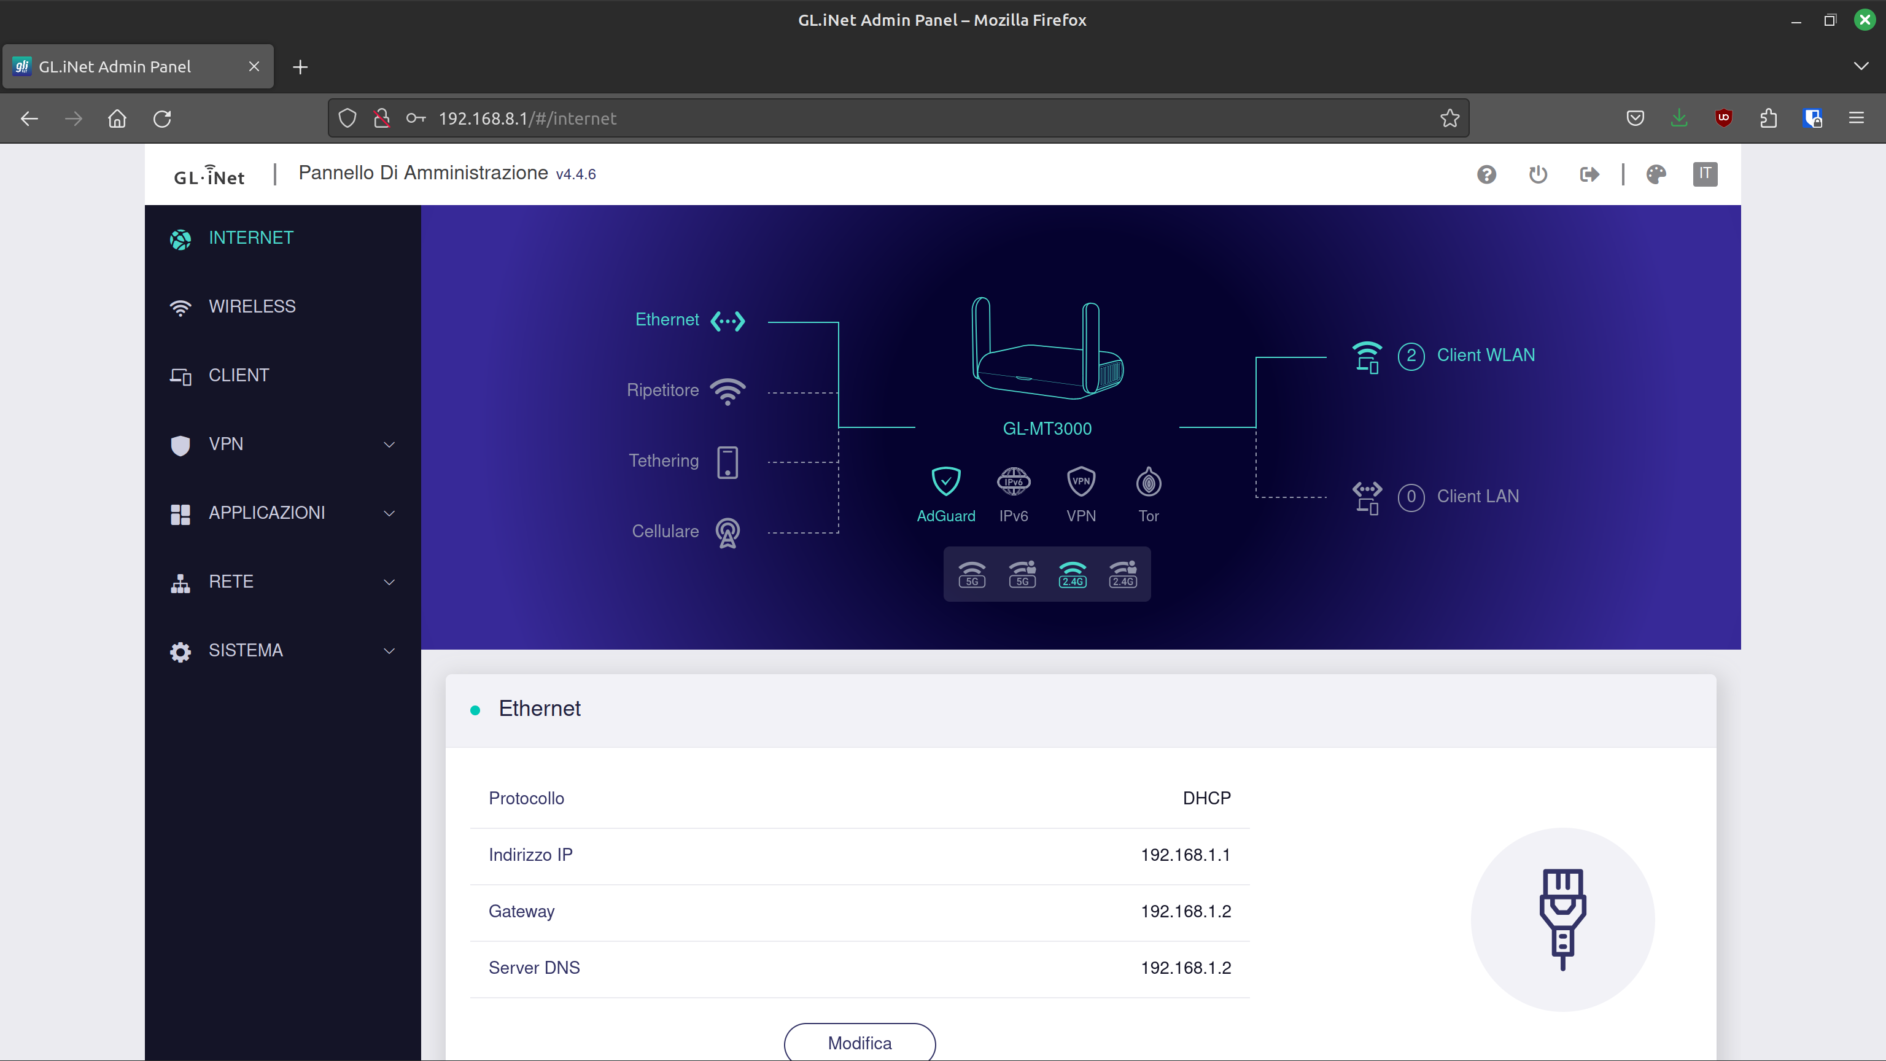Click the Cellulare antenna icon

728,532
